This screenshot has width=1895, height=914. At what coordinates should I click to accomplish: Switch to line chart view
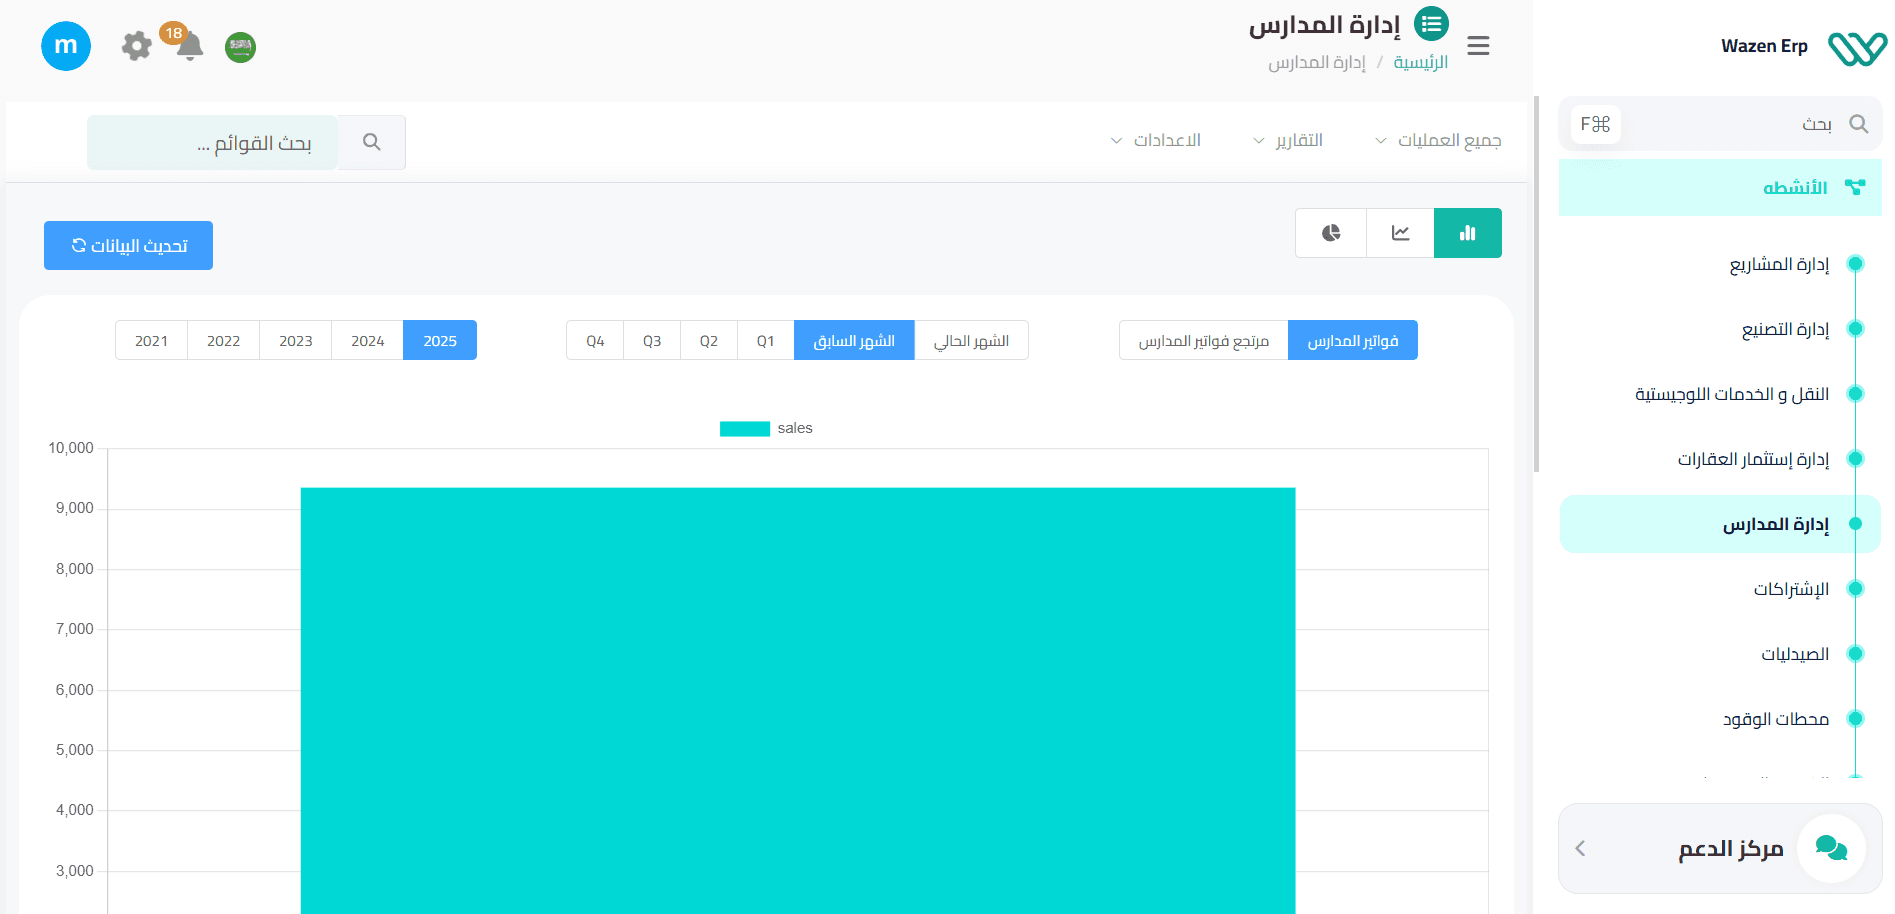pos(1400,233)
